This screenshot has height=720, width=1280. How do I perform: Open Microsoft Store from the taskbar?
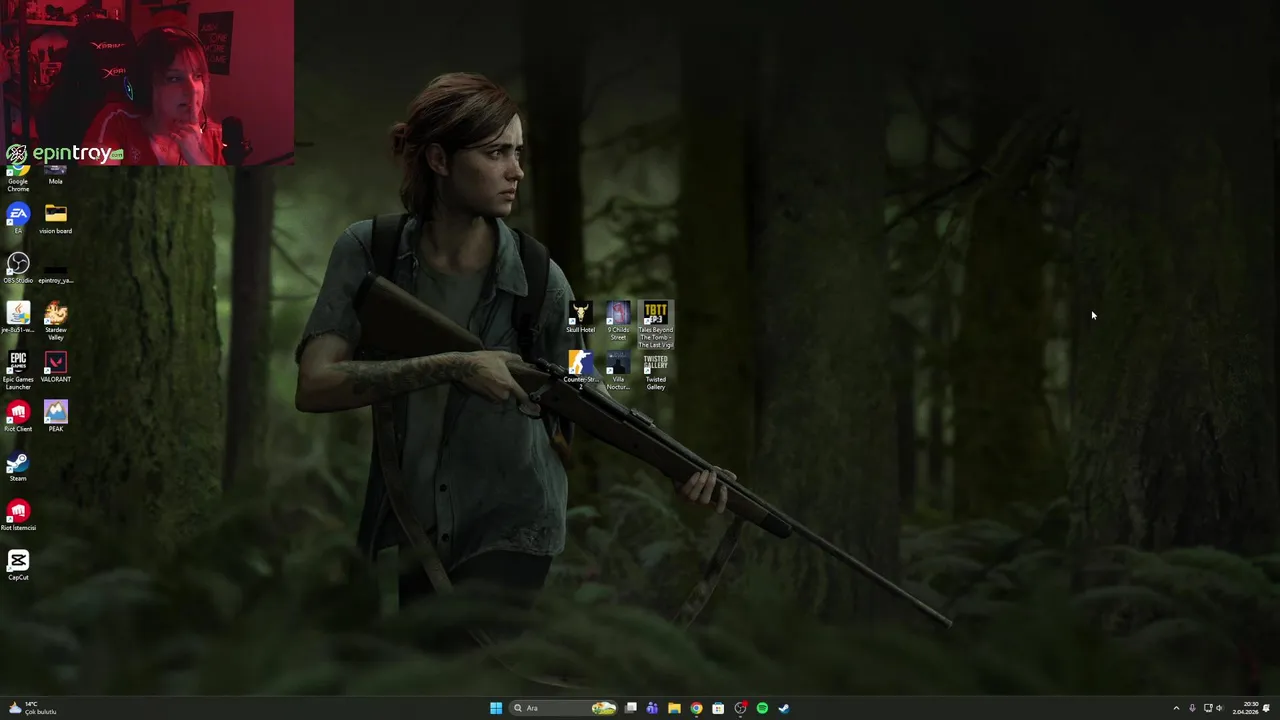coord(718,708)
